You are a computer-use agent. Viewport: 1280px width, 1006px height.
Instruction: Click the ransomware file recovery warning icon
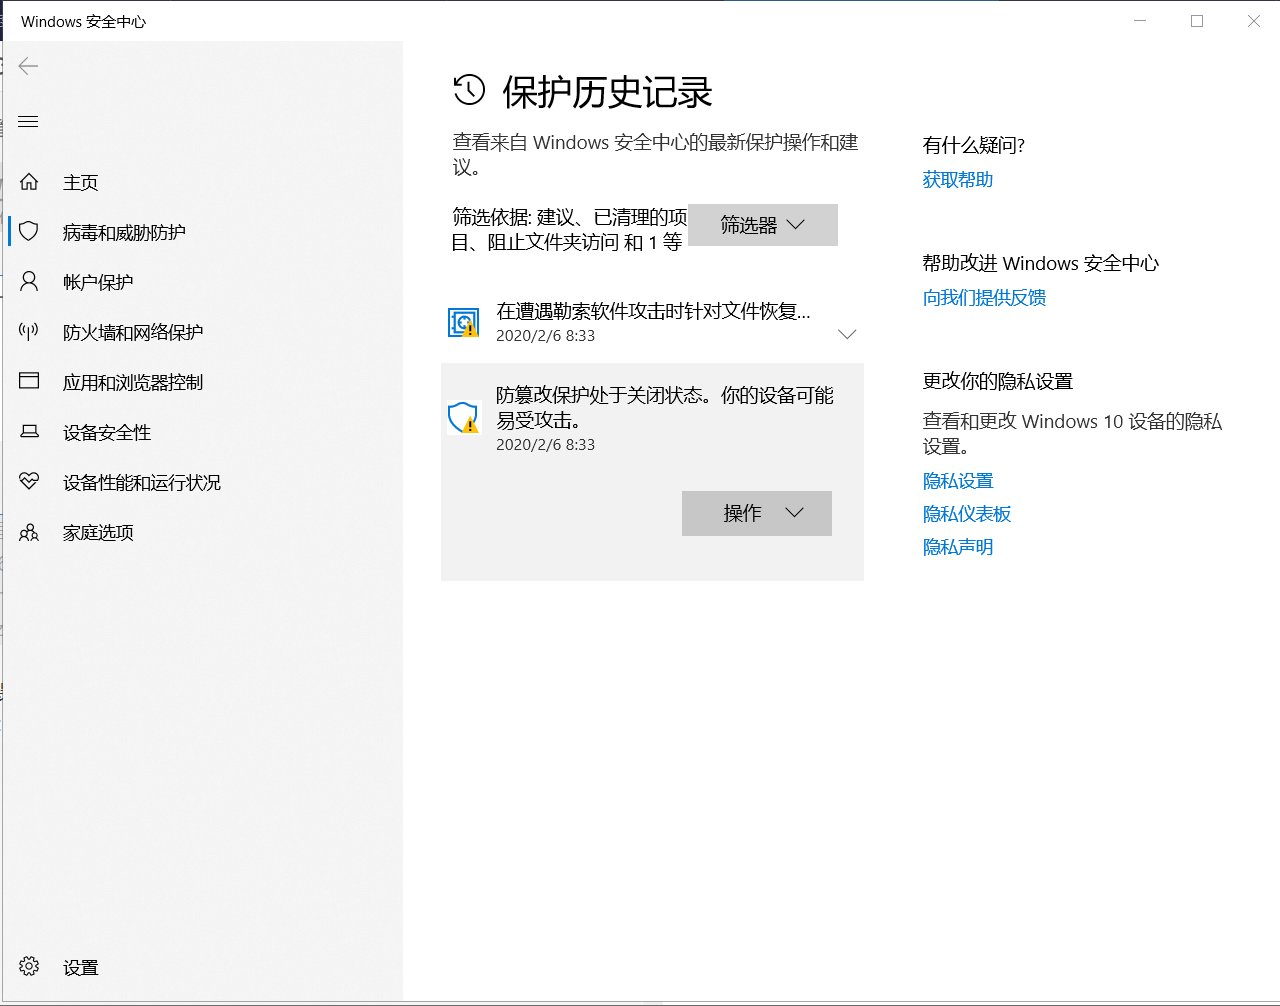click(463, 322)
